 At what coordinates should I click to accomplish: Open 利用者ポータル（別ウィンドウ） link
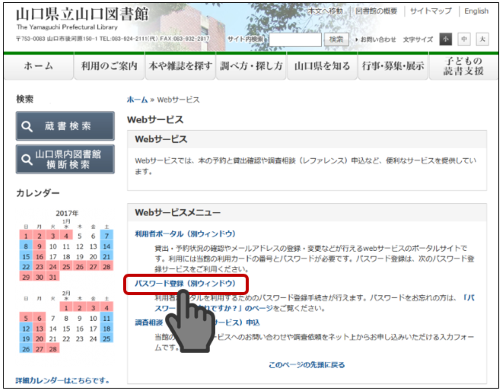coord(185,234)
